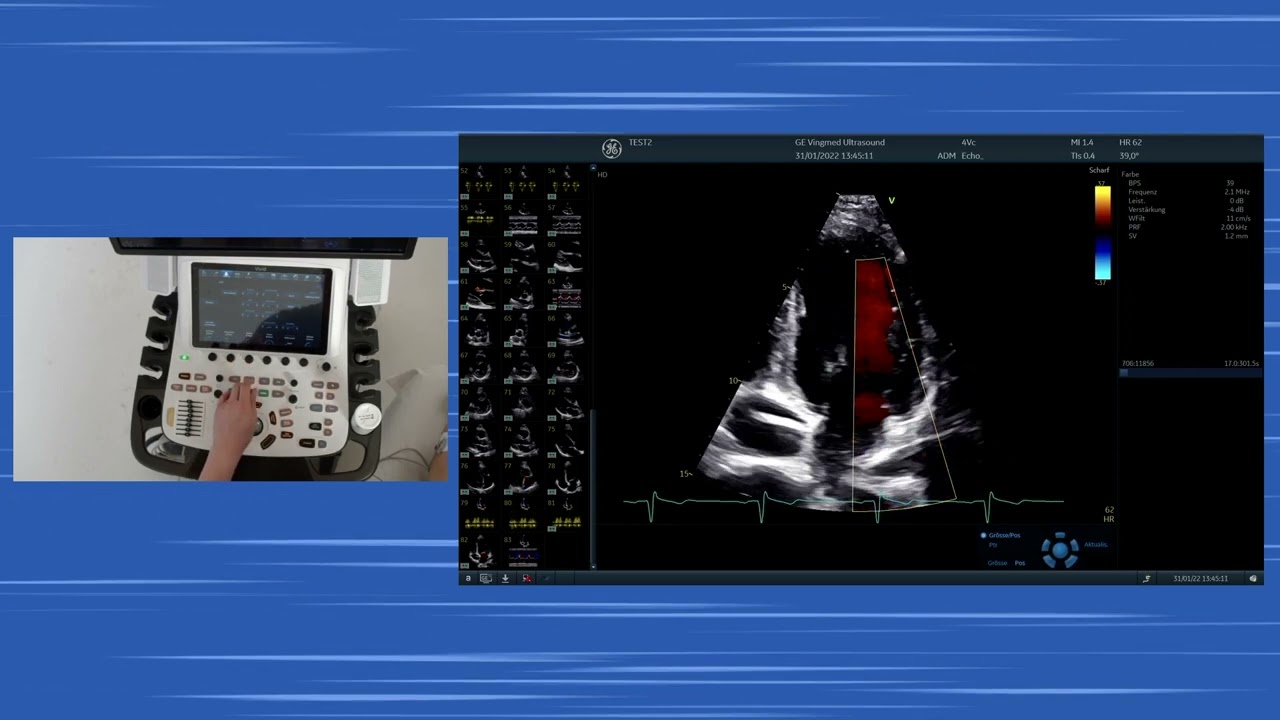
Task: Click the status bar timestamp 31/01/22 13:45:11
Action: [x=1200, y=578]
